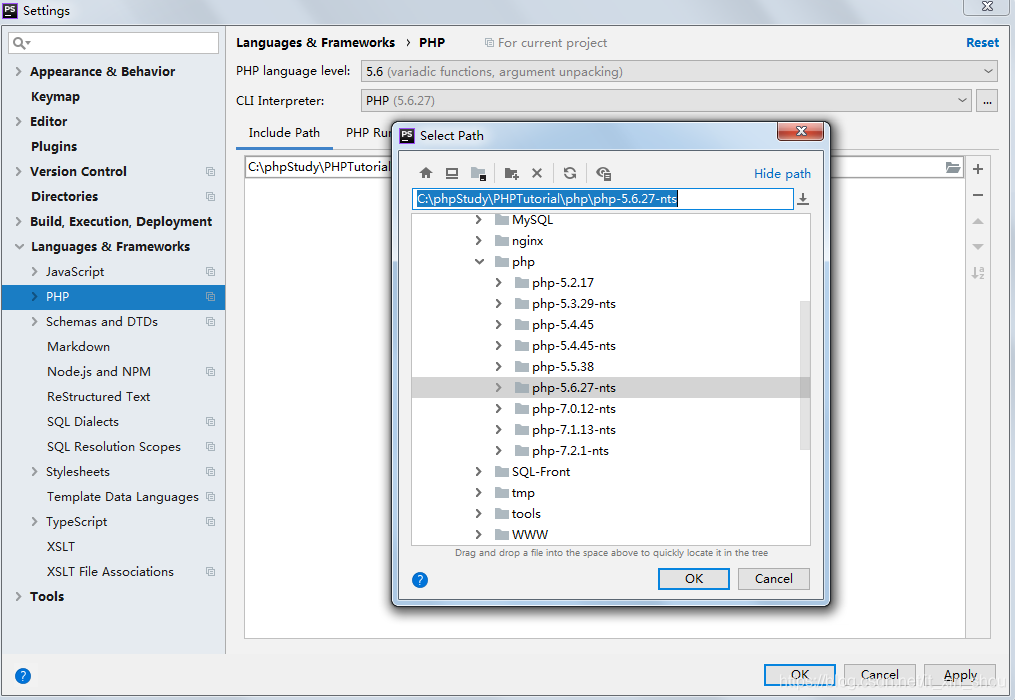
Task: Expand the MySQL folder
Action: click(x=478, y=220)
